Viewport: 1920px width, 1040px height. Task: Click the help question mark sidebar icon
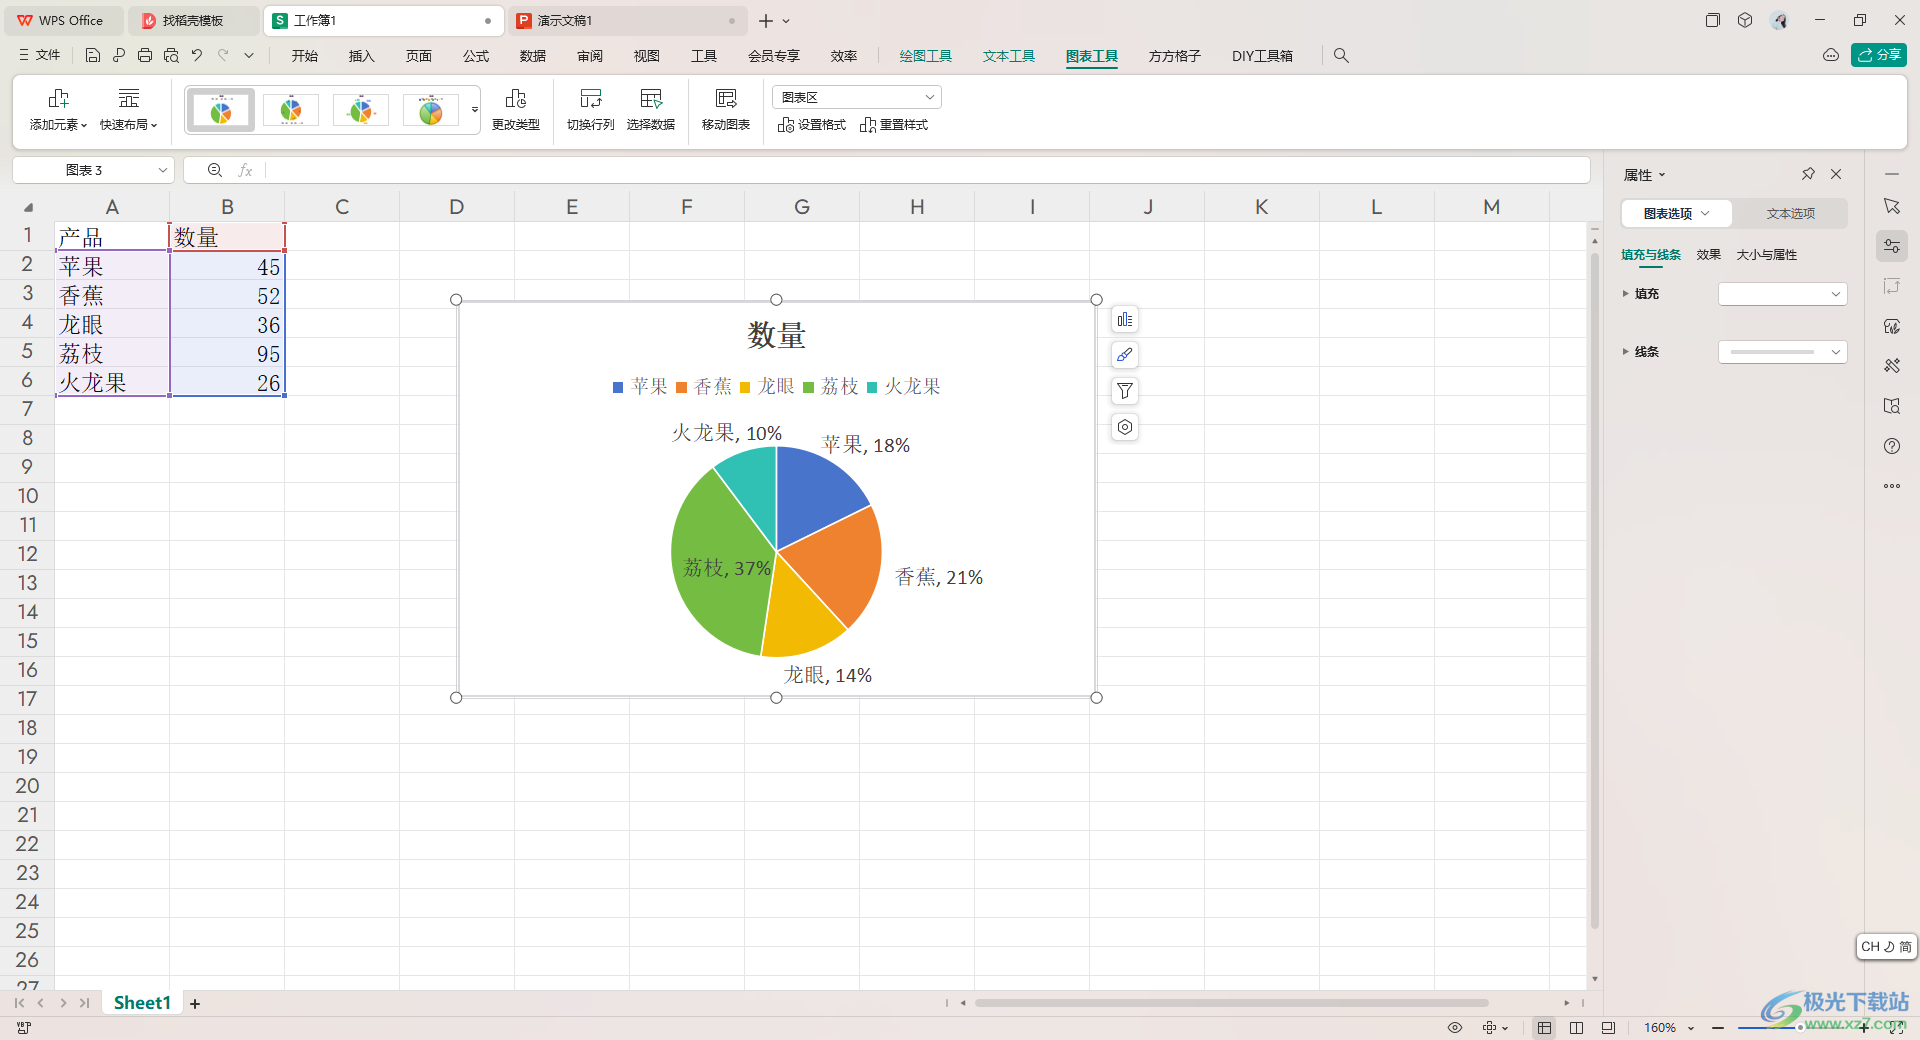(x=1892, y=446)
